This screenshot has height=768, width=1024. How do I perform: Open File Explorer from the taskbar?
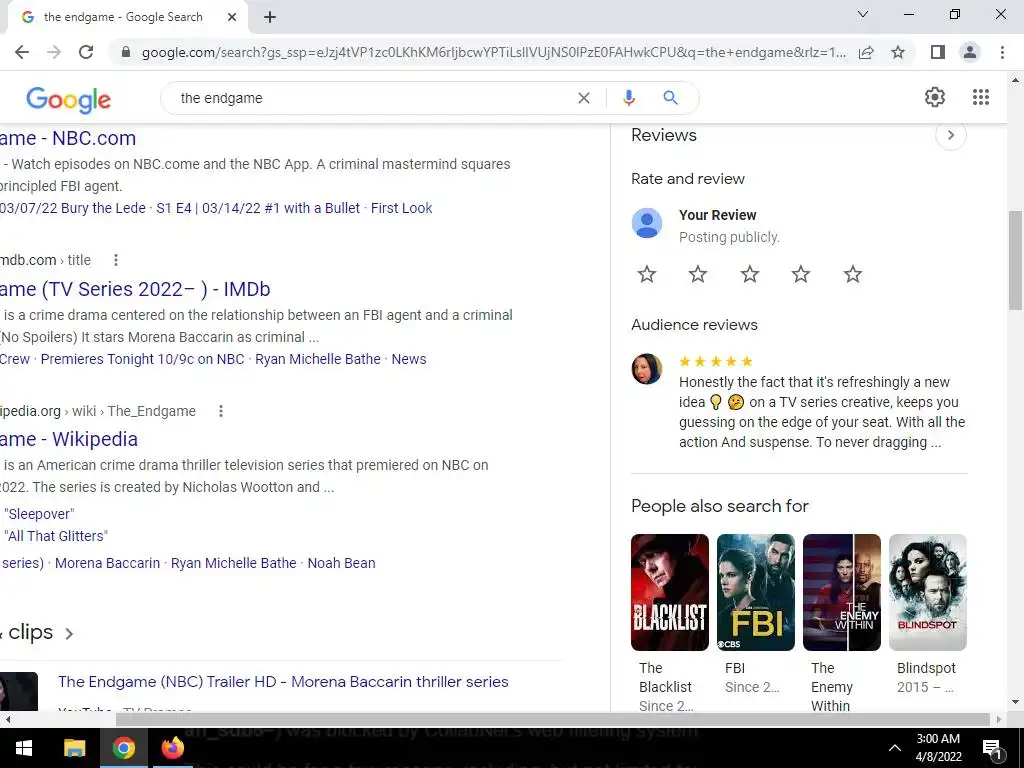click(74, 748)
